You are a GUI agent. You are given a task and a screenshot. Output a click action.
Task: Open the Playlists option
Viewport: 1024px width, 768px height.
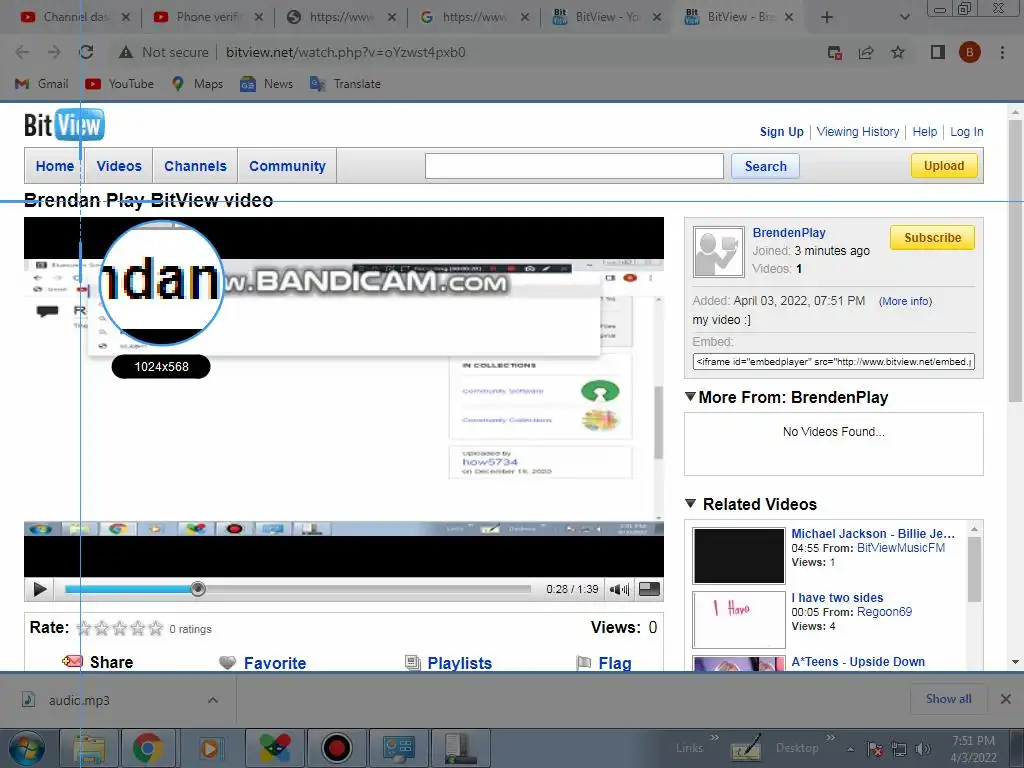pos(460,663)
